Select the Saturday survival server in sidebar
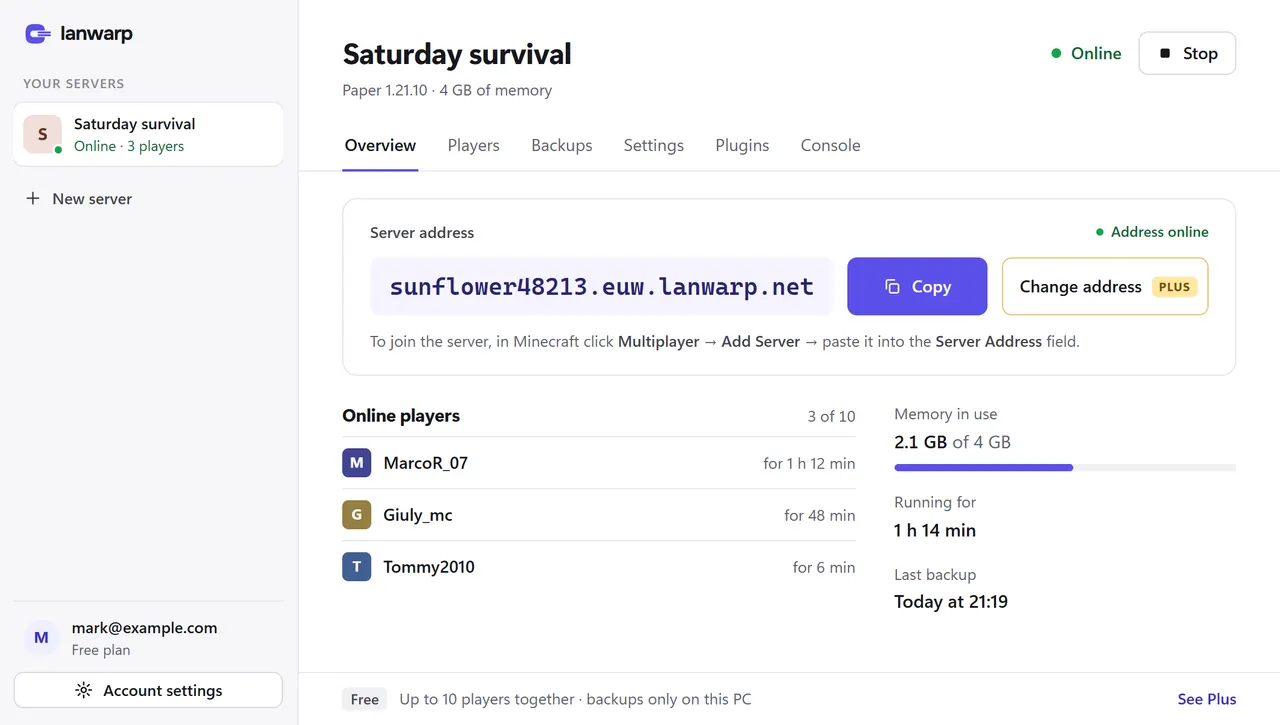Screen dimensions: 1280x725 tap(148, 134)
